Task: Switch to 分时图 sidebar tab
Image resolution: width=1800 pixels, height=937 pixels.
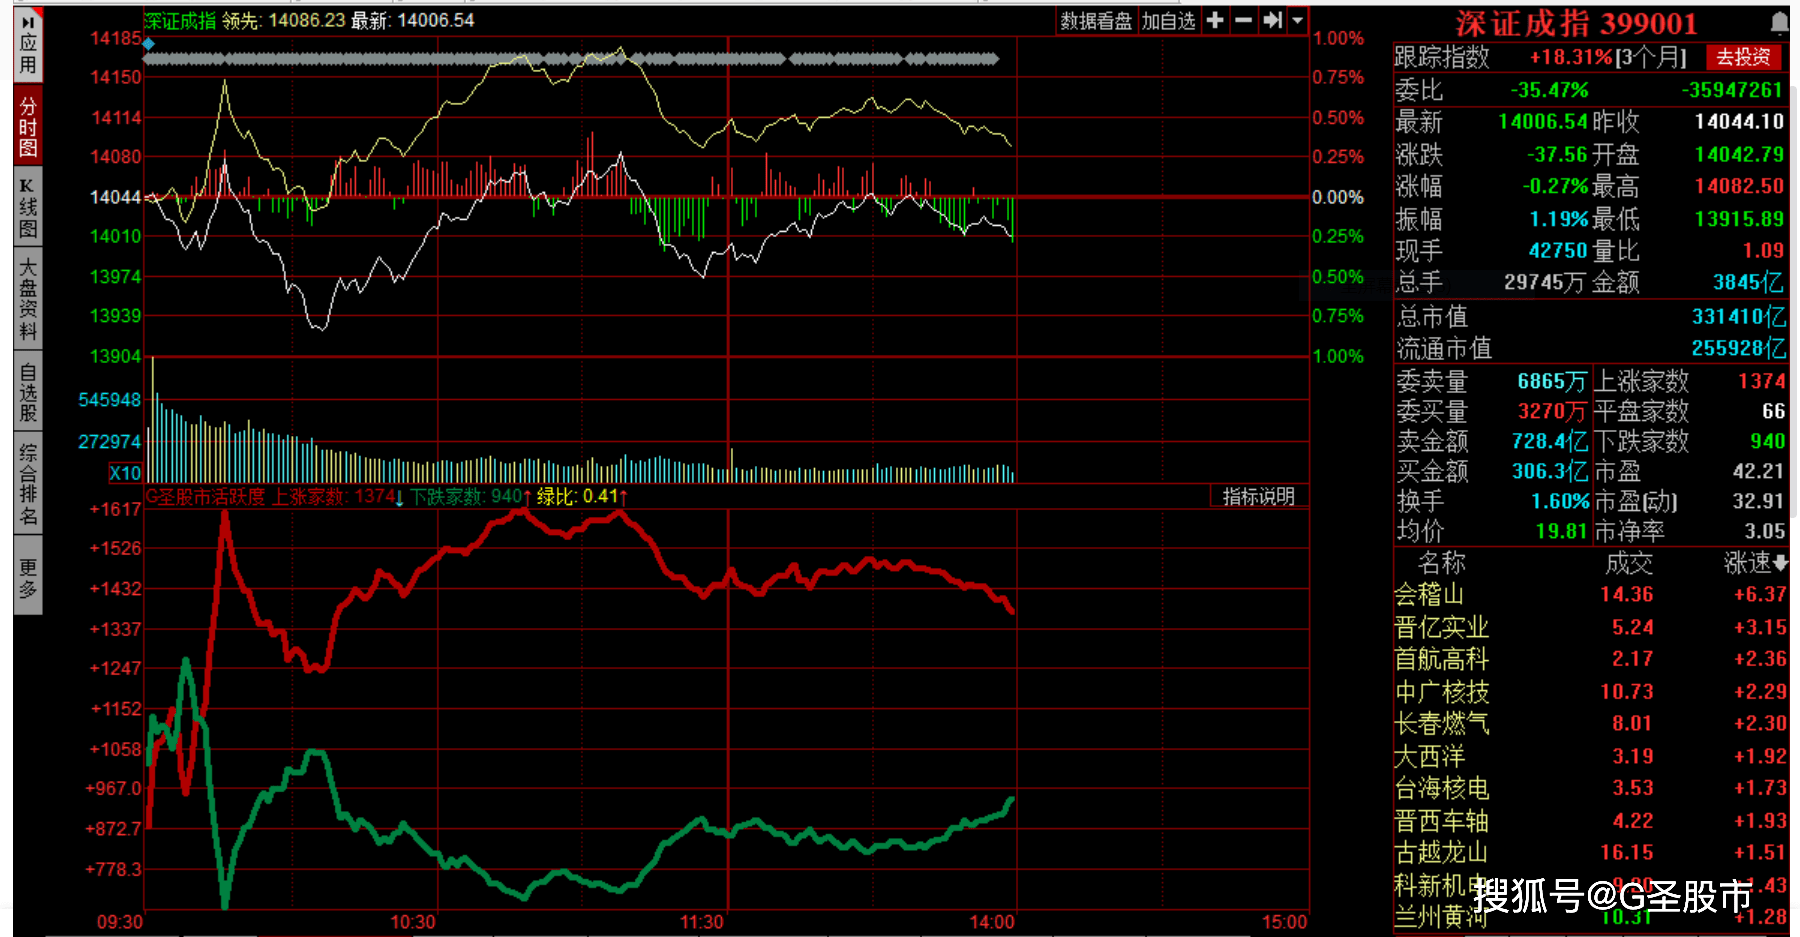Action: pos(28,127)
